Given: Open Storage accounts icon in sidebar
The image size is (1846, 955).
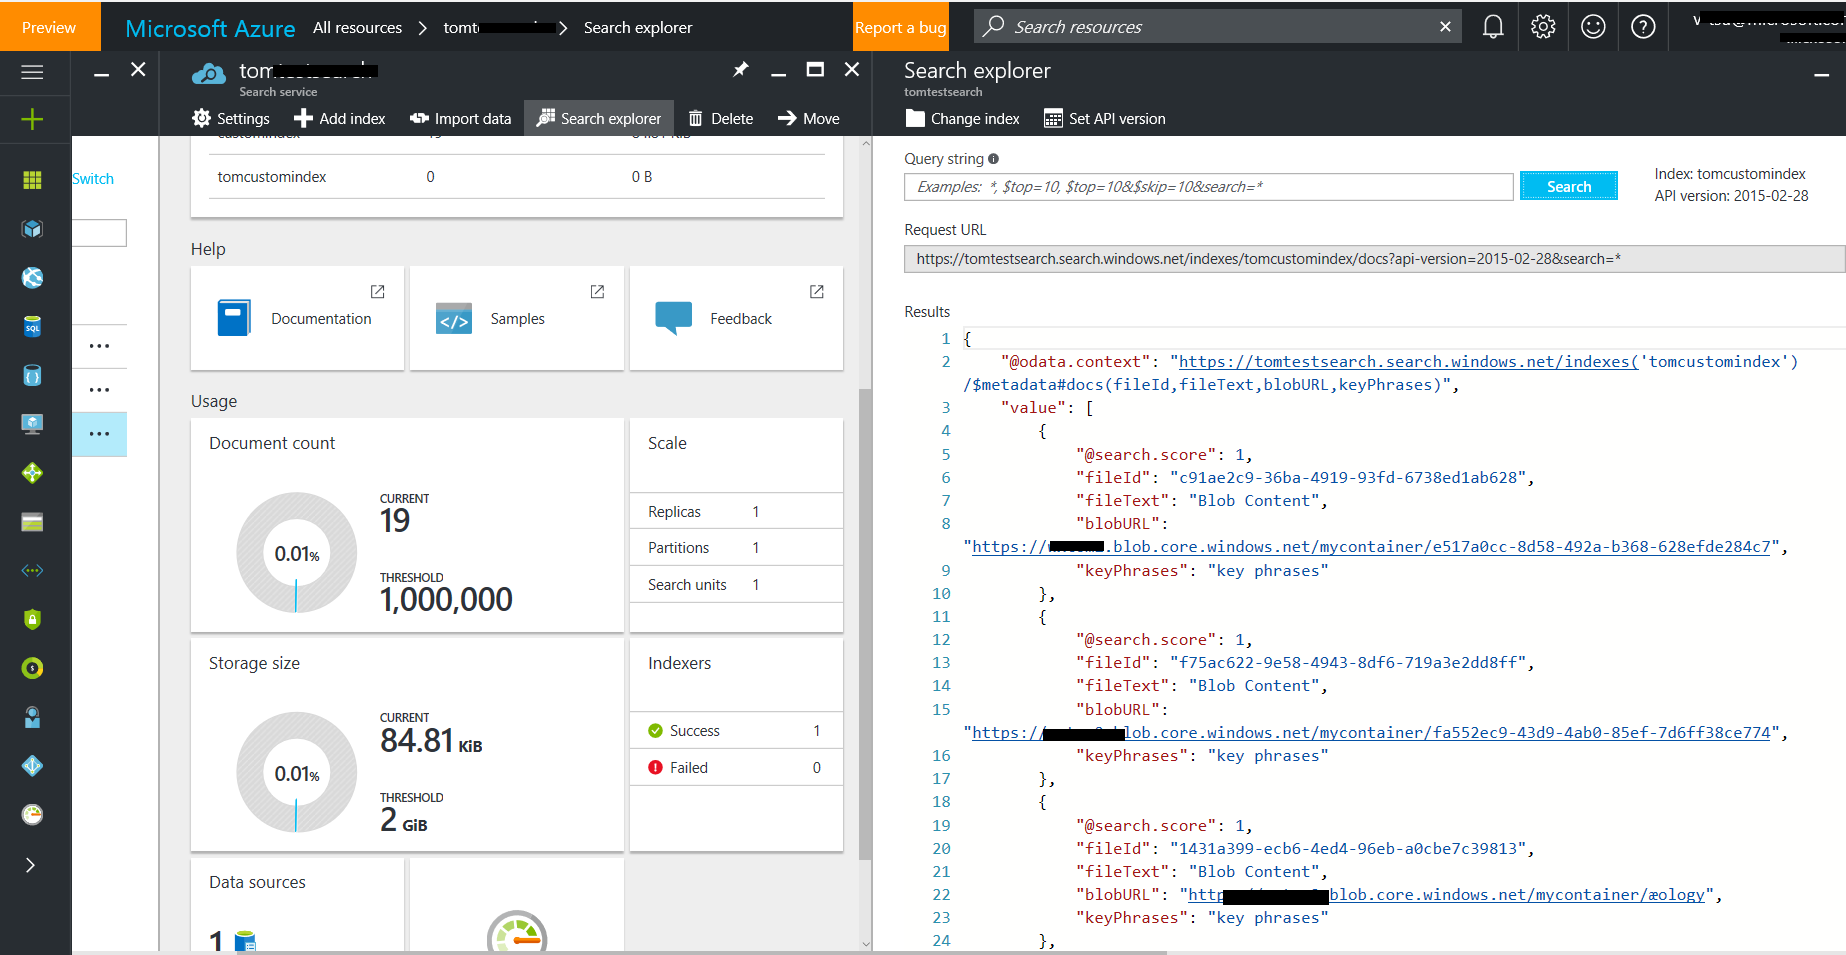Looking at the screenshot, I should [x=32, y=522].
